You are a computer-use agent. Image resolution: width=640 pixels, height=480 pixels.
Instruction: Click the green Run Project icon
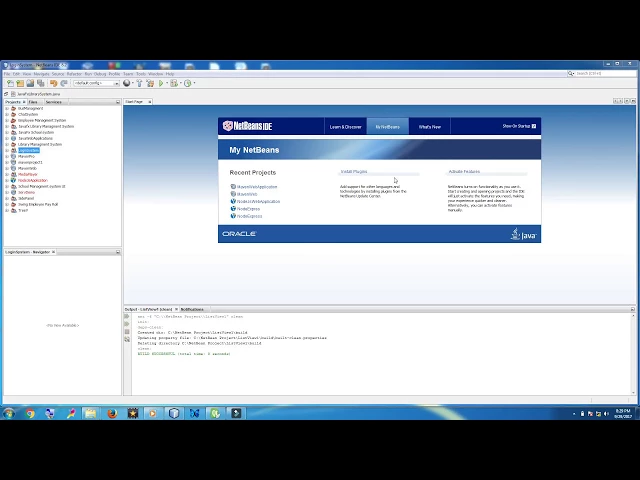pyautogui.click(x=161, y=83)
